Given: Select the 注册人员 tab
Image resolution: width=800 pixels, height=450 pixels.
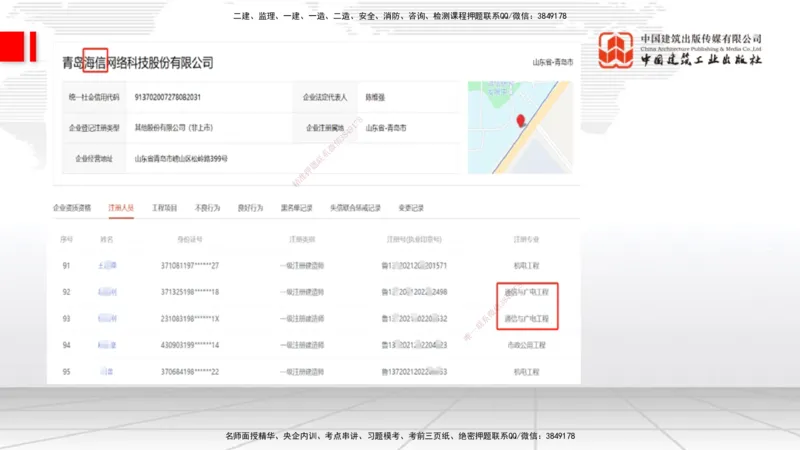Looking at the screenshot, I should 121,208.
